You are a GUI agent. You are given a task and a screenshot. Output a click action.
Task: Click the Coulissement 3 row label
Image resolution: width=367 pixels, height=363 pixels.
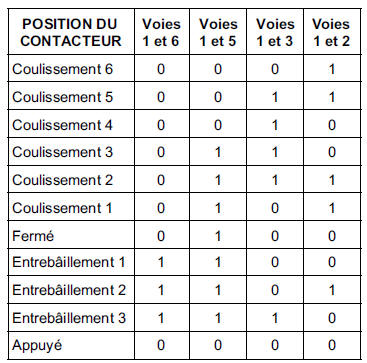tap(63, 152)
